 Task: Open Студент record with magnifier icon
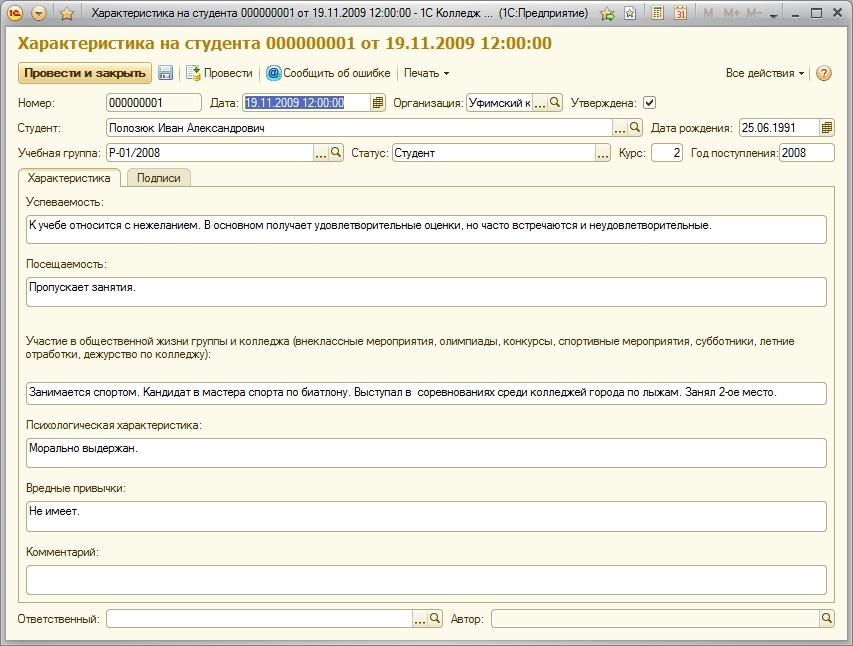(x=634, y=128)
